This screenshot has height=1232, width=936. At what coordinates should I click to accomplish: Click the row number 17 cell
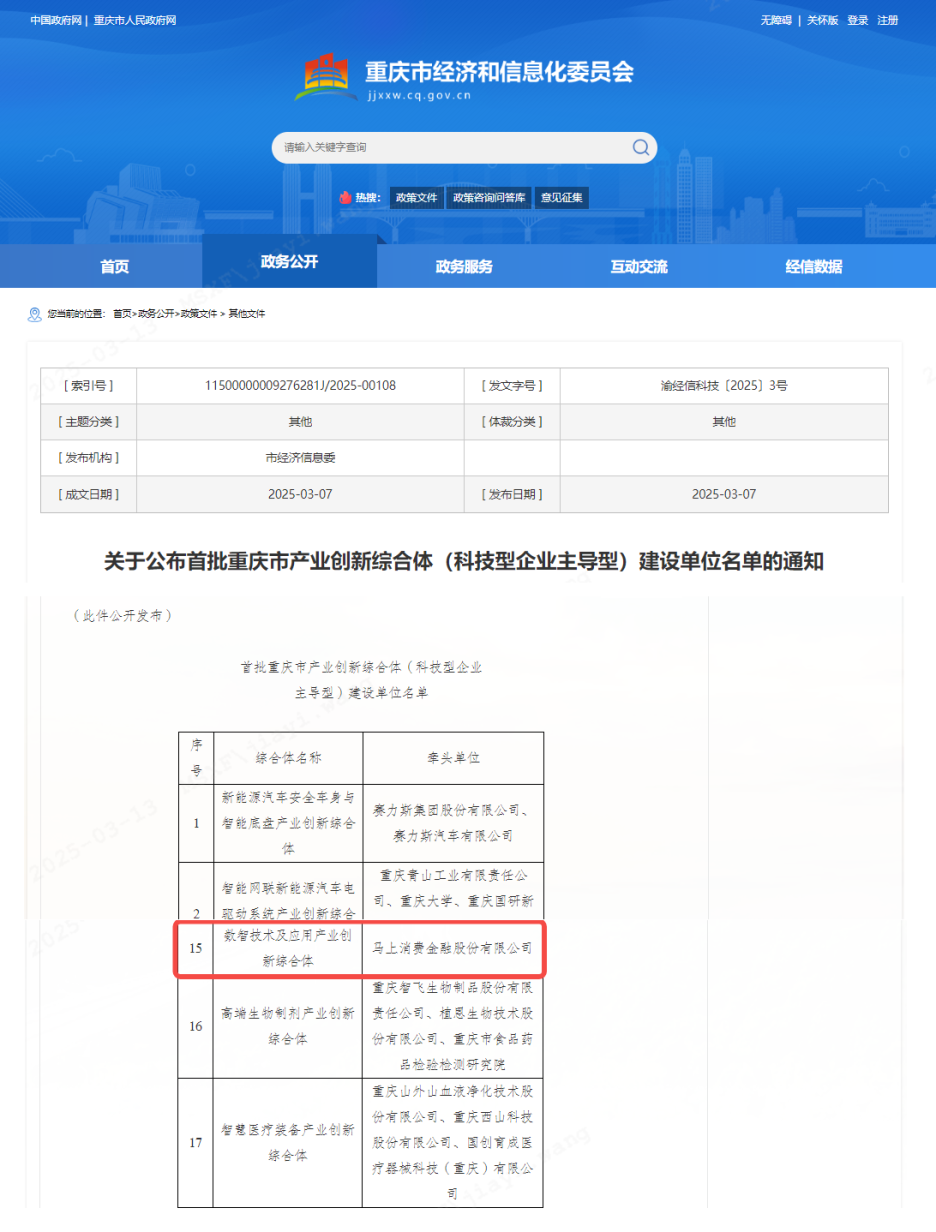[x=196, y=1142]
